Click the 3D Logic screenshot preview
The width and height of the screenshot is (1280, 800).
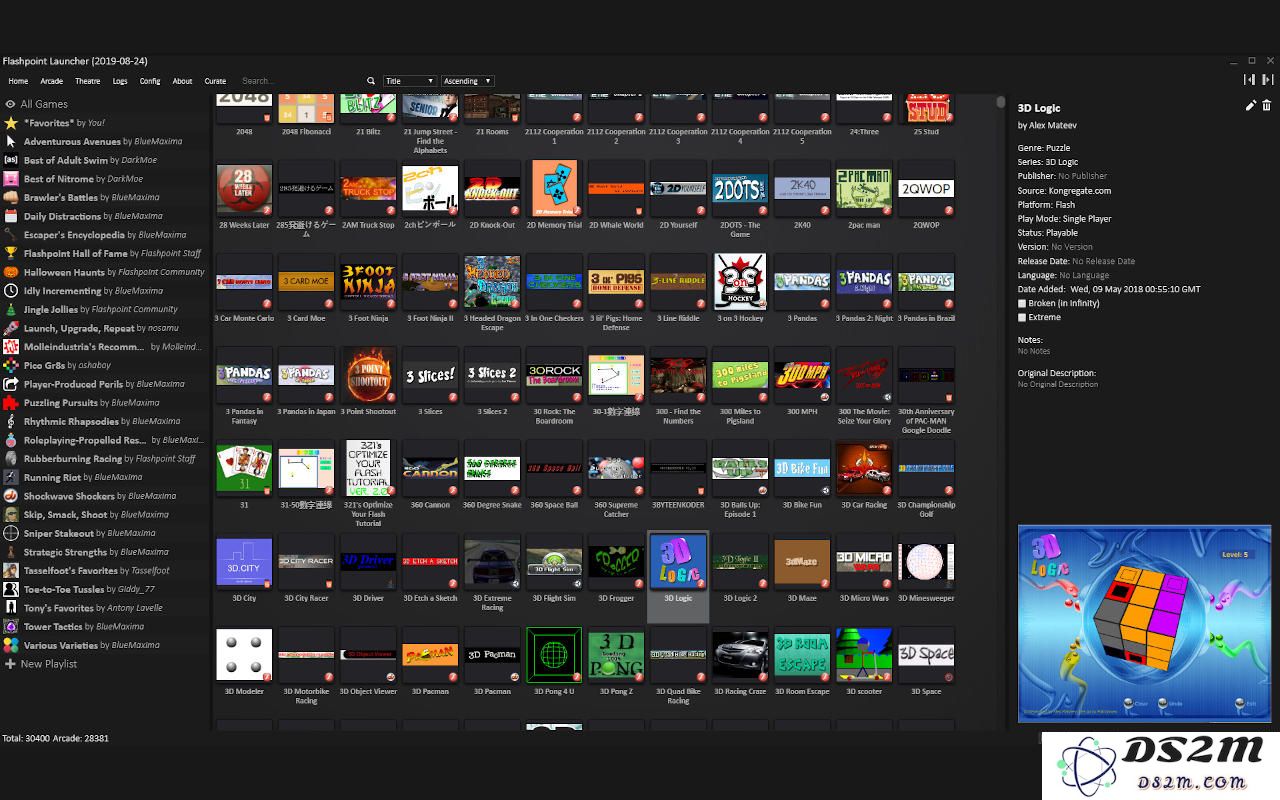pos(1144,623)
